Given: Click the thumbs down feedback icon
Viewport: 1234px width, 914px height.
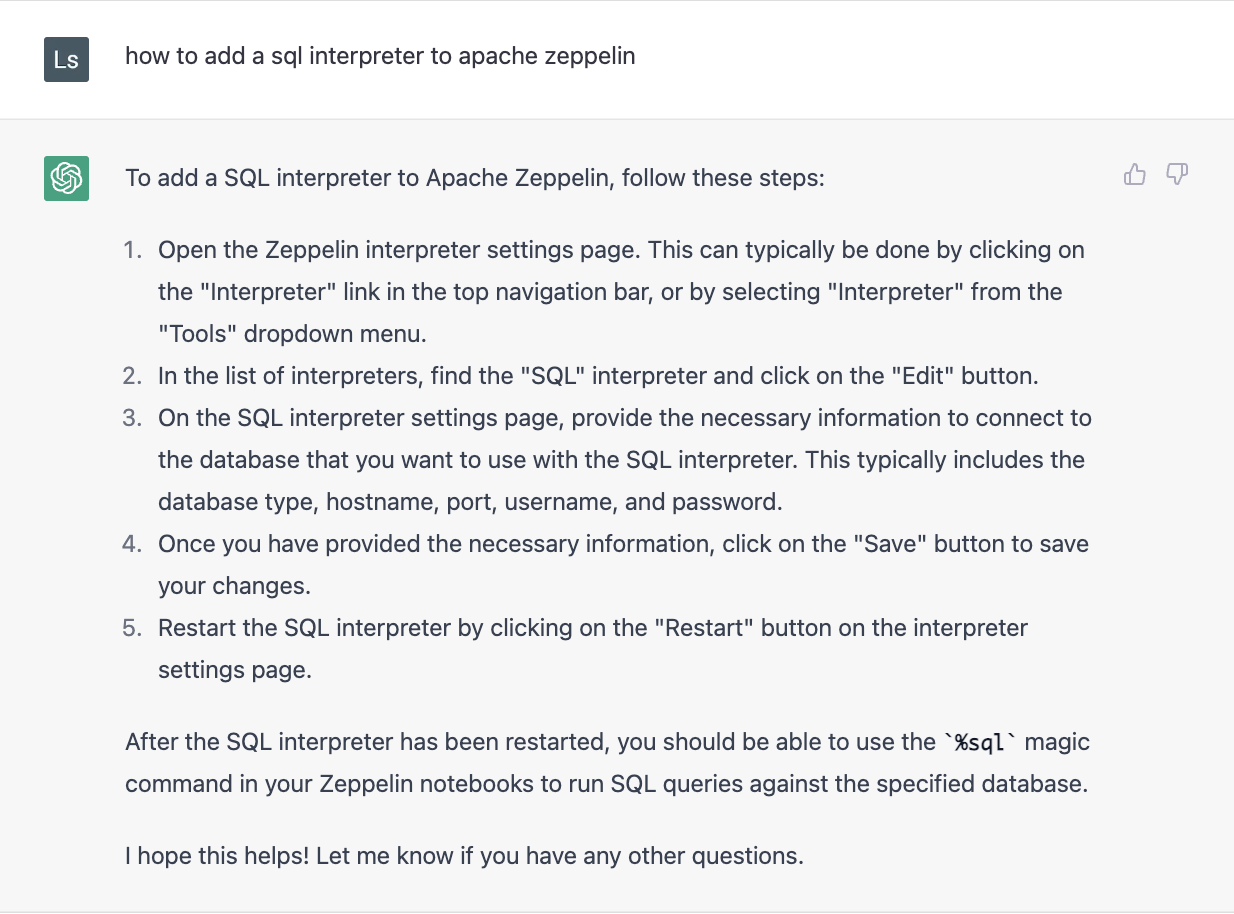Looking at the screenshot, I should click(x=1177, y=175).
